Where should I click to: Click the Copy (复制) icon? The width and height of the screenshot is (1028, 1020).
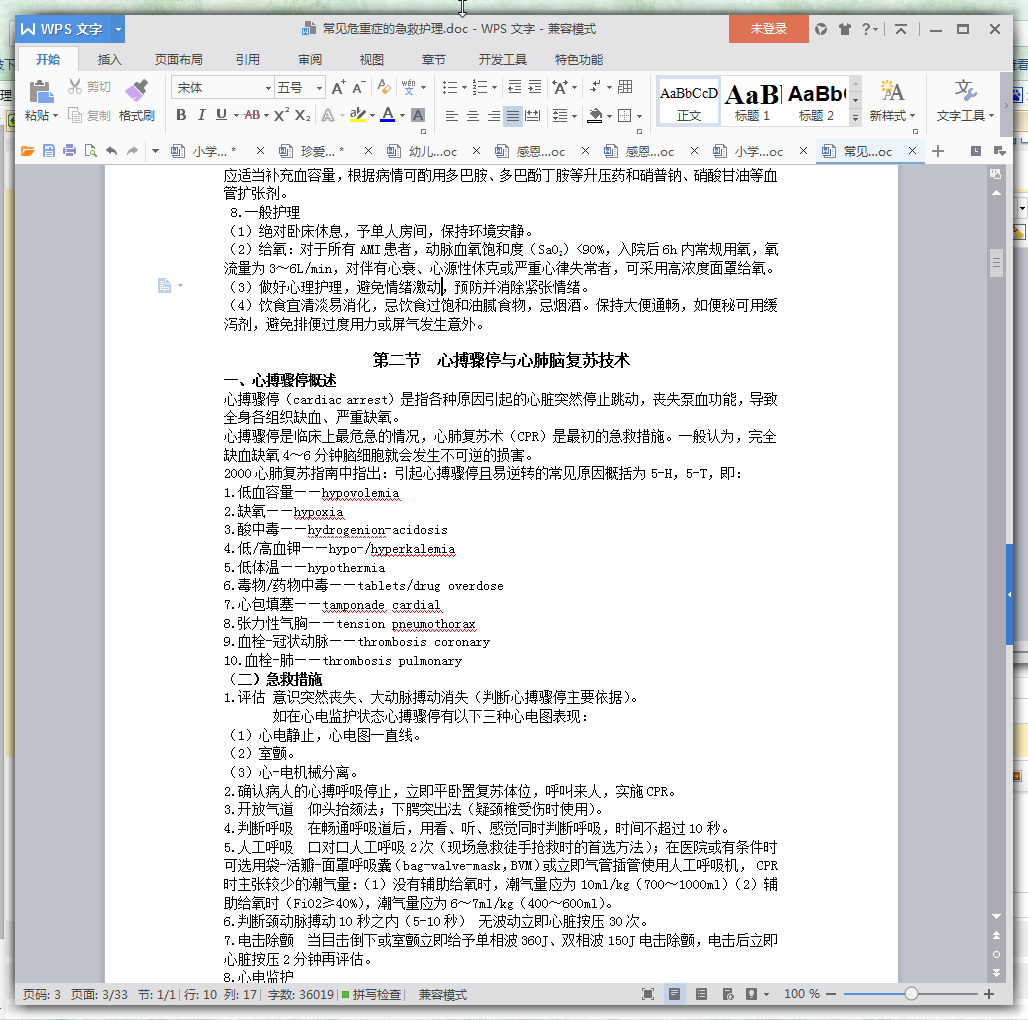(x=75, y=115)
